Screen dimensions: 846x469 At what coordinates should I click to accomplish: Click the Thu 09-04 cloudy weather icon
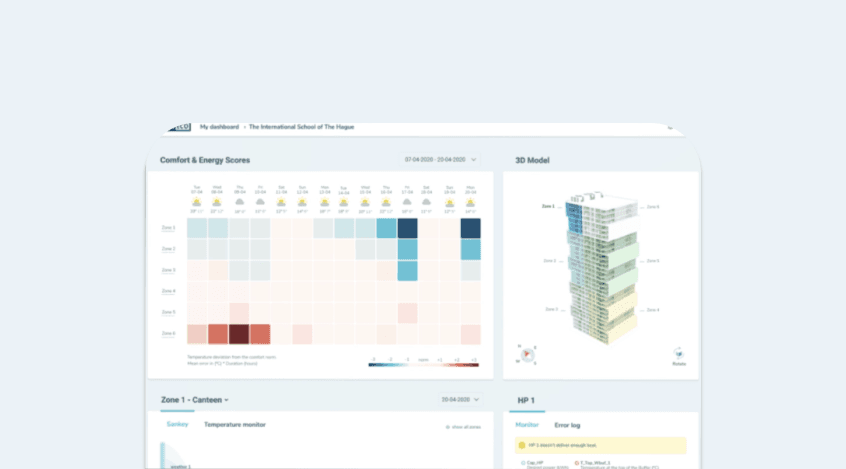tap(239, 202)
